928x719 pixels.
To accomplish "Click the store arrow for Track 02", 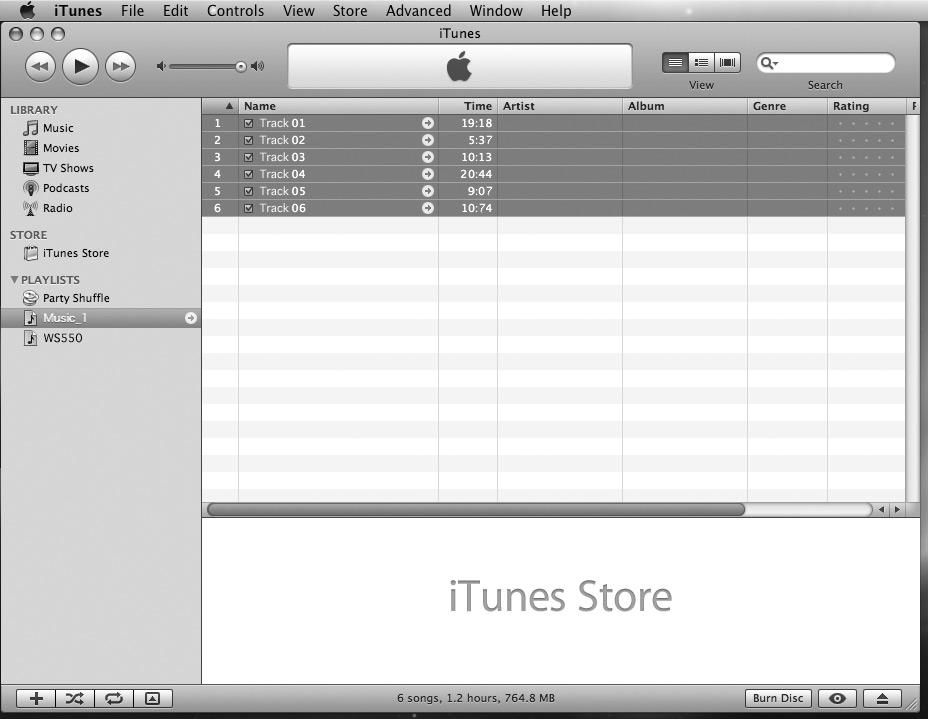I will (x=427, y=140).
